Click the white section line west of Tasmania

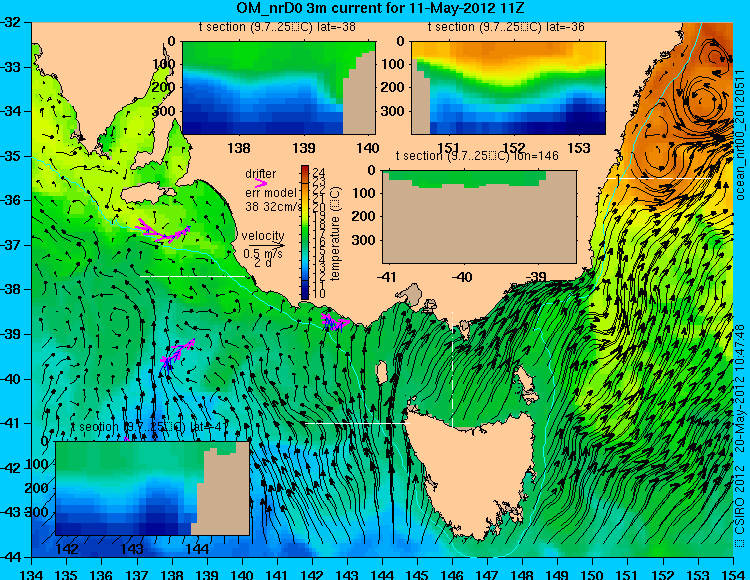pos(357,423)
